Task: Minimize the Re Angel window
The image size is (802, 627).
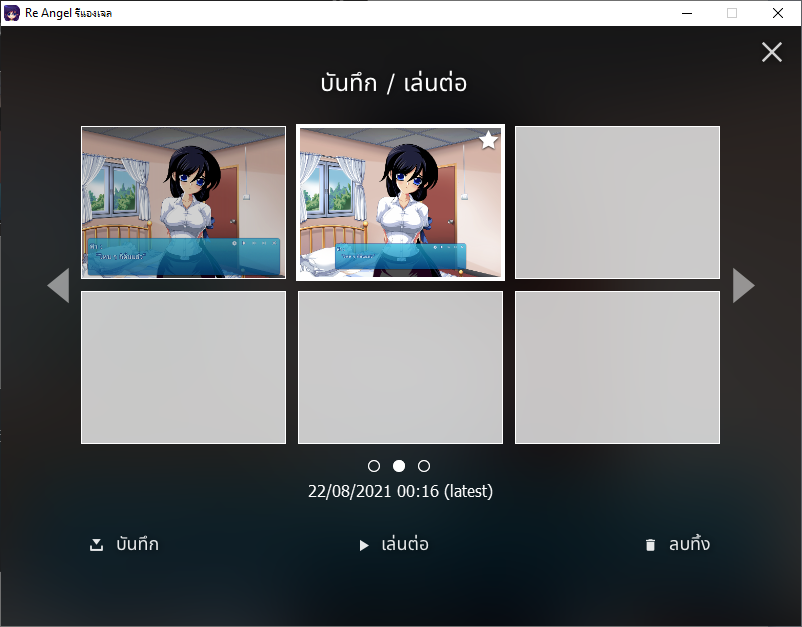Action: pos(687,13)
